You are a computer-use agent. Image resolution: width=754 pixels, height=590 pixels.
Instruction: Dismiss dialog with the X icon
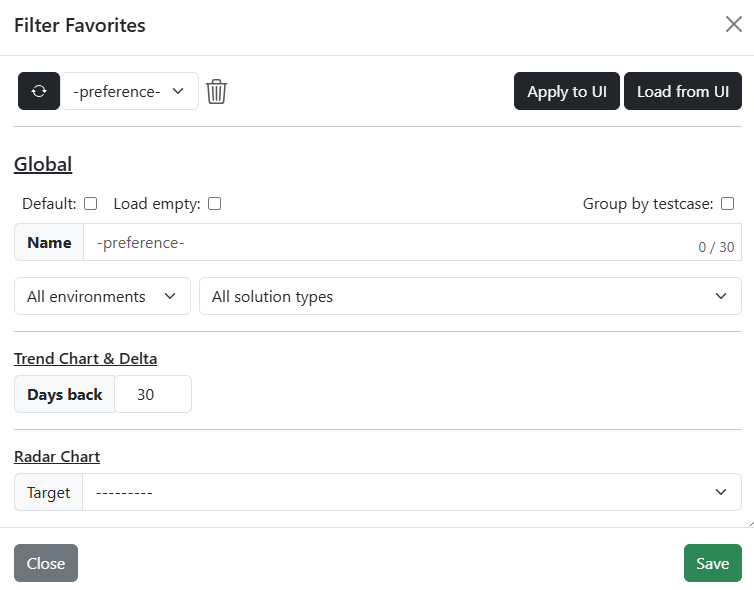click(733, 25)
